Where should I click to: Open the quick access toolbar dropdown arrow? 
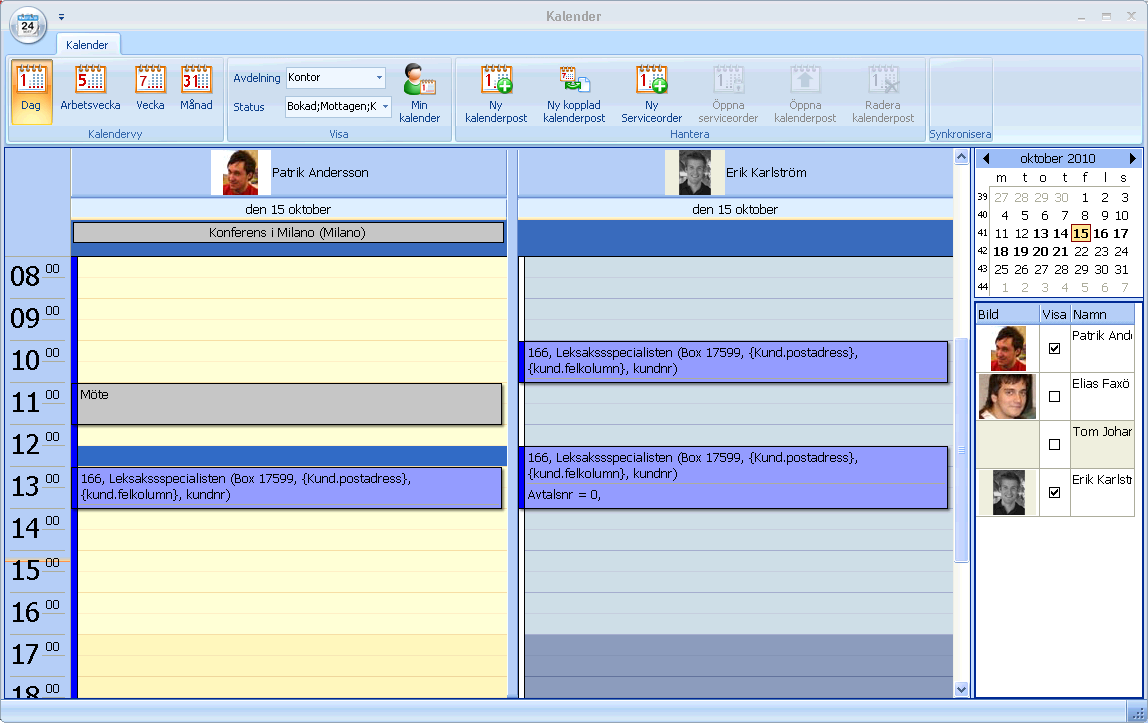tap(61, 17)
